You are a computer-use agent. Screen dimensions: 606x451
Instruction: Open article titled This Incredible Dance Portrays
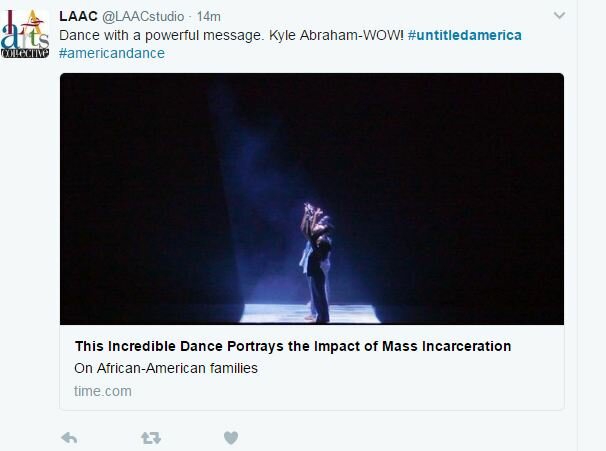[293, 346]
